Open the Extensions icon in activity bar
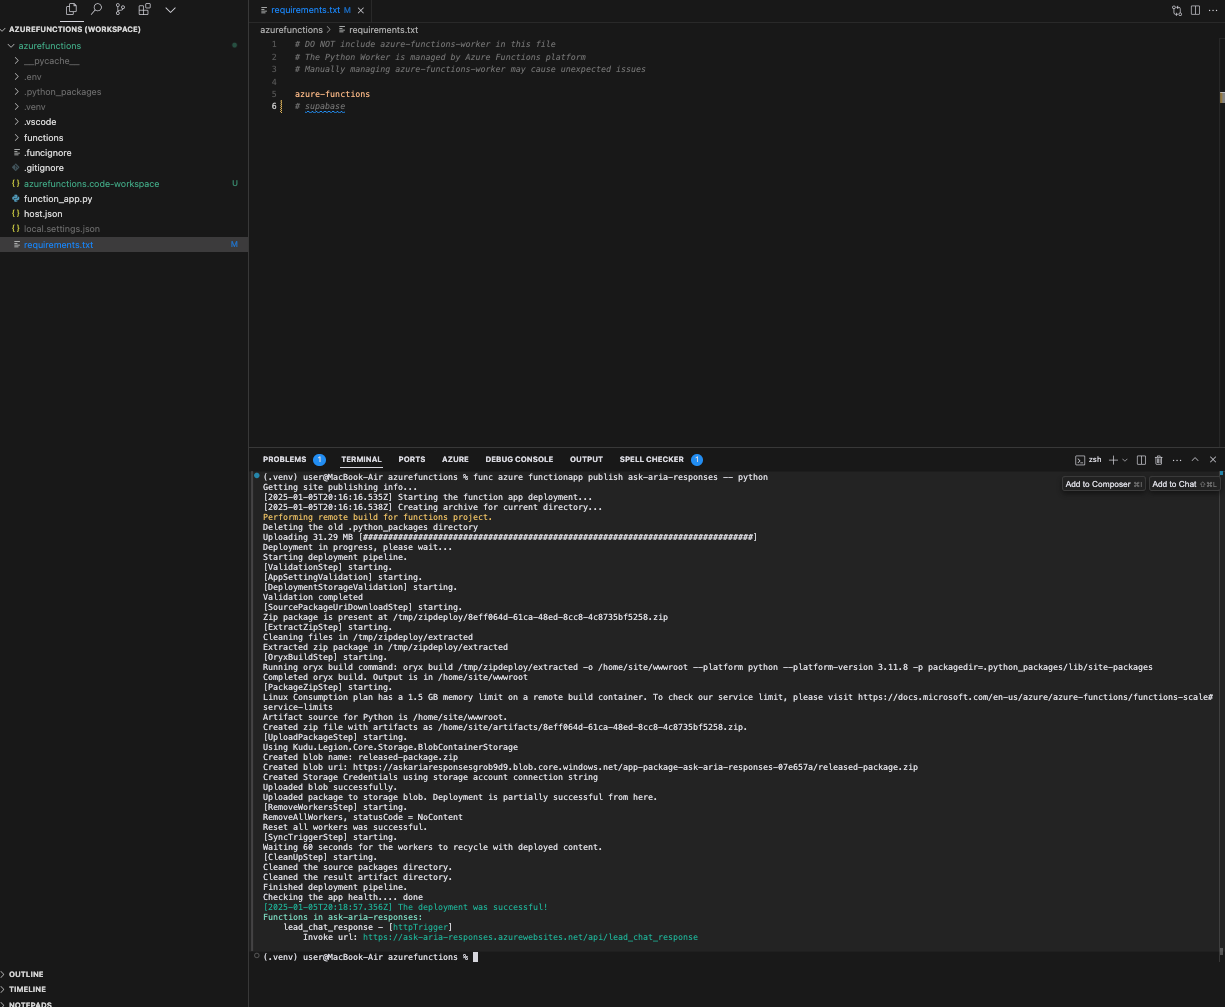 tap(144, 9)
